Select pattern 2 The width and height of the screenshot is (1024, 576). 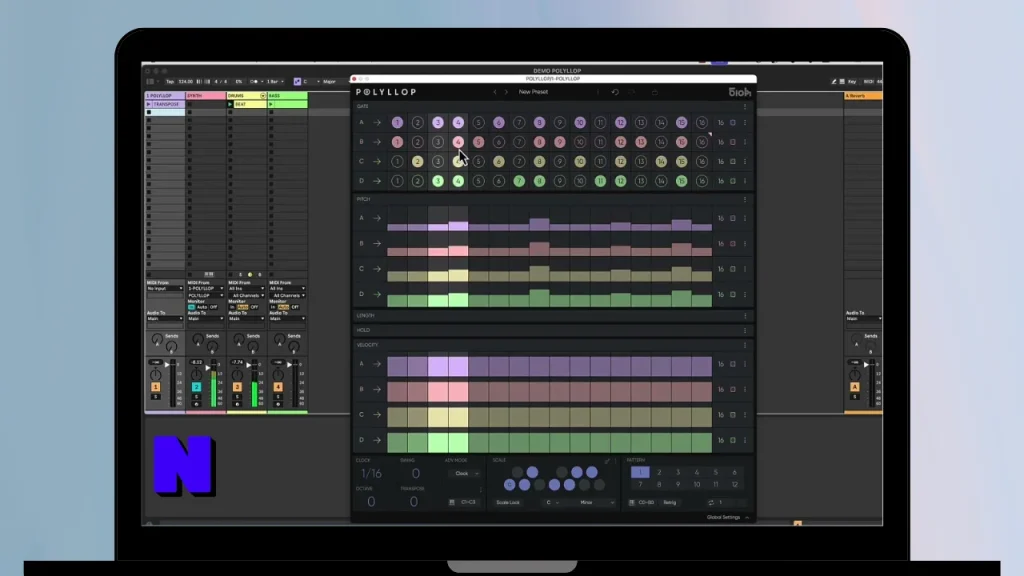(659, 472)
